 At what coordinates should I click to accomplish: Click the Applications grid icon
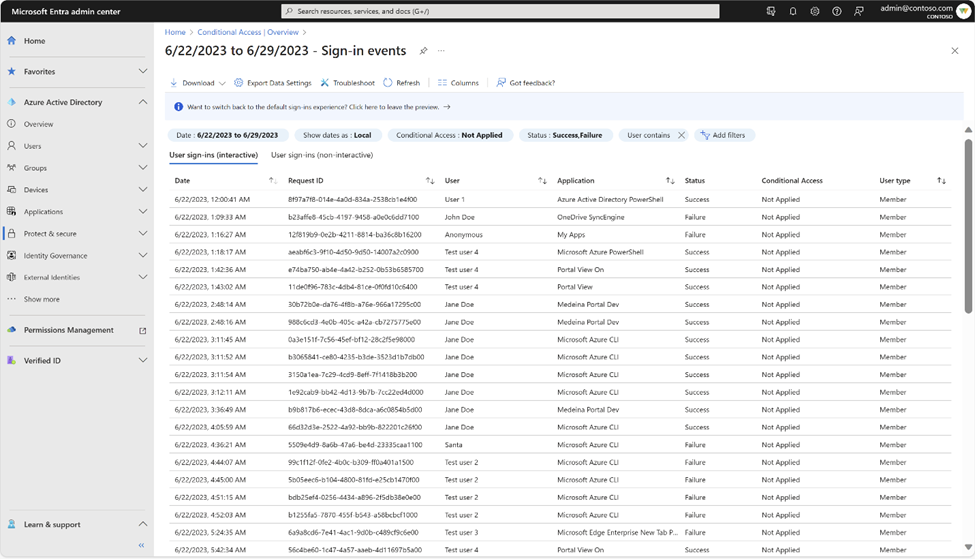11,211
